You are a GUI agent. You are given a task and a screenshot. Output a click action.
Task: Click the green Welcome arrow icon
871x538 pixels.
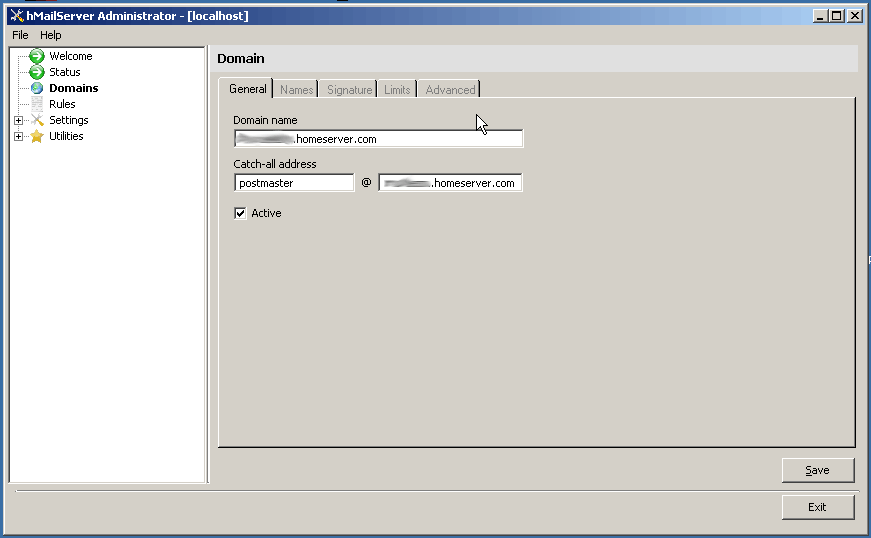pyautogui.click(x=37, y=56)
